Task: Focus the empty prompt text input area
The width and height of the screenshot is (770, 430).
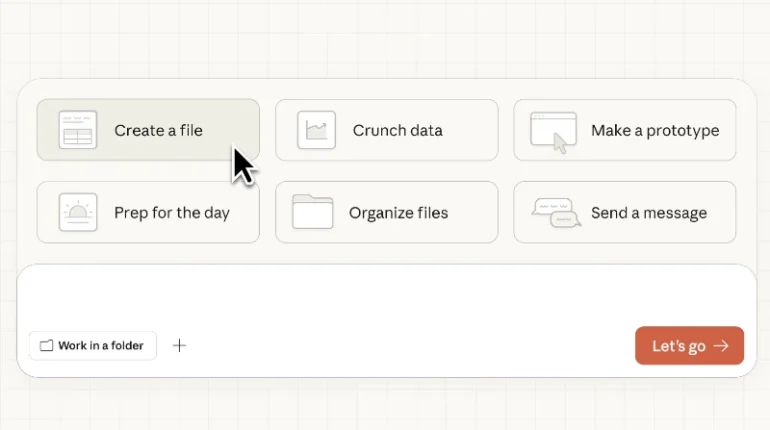Action: 386,292
